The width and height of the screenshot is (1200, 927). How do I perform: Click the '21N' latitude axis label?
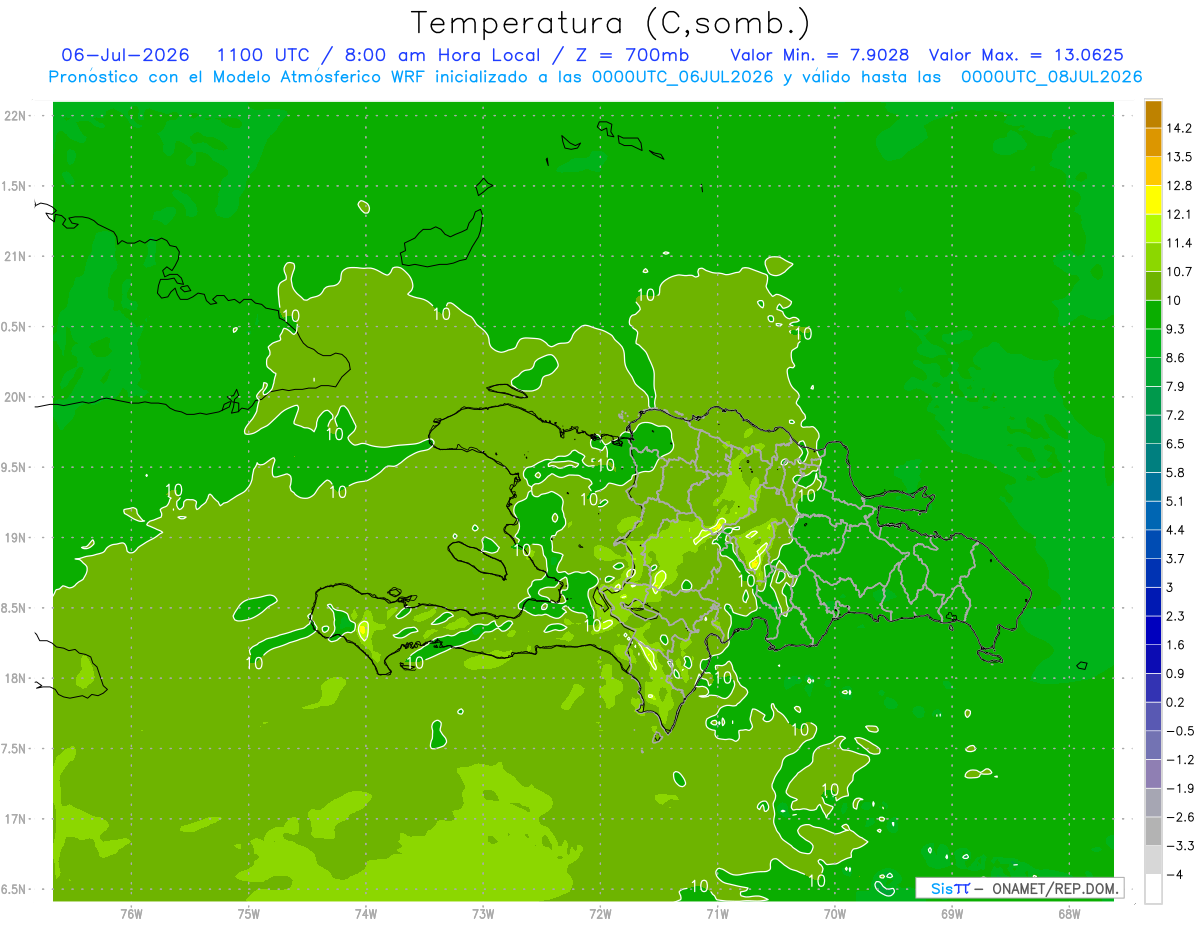coord(16,257)
